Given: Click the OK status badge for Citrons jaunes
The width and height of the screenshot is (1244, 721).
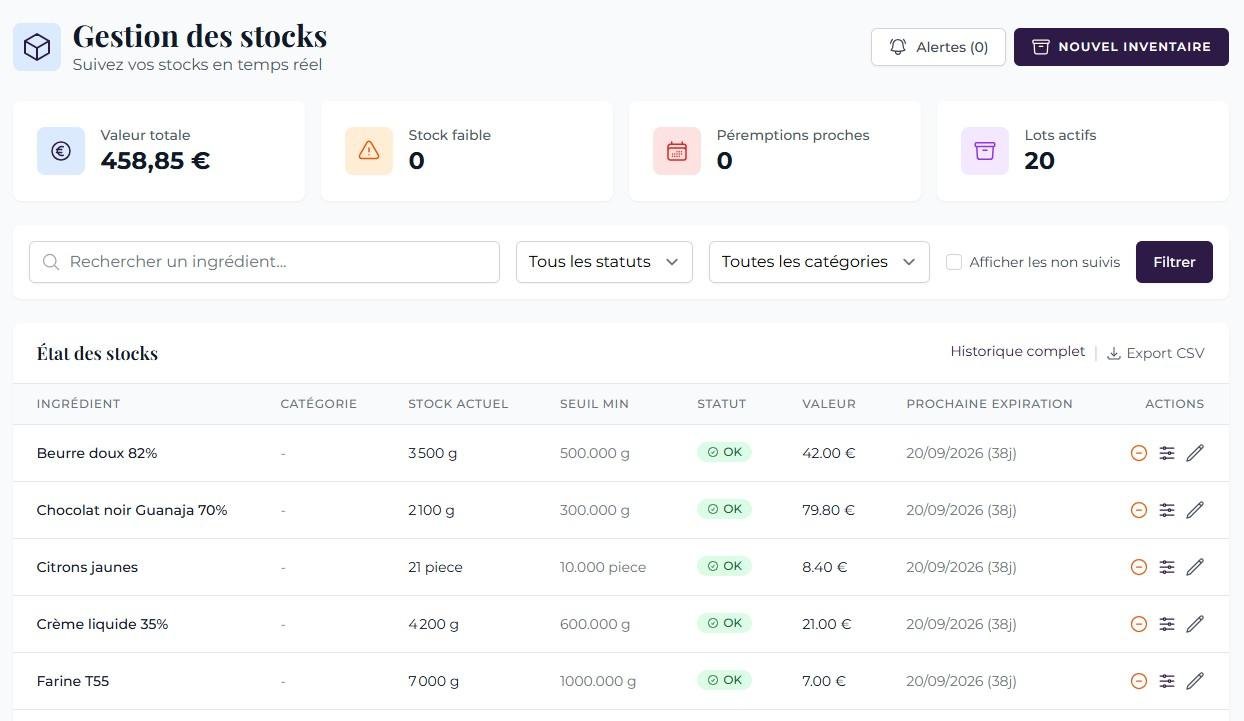Looking at the screenshot, I should (724, 566).
